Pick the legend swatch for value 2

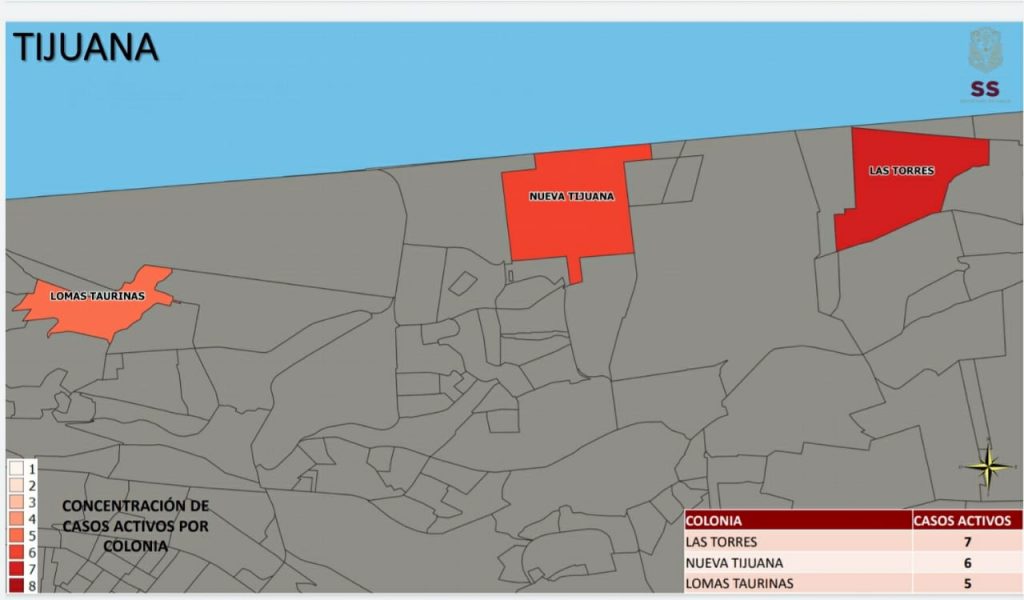[16, 485]
